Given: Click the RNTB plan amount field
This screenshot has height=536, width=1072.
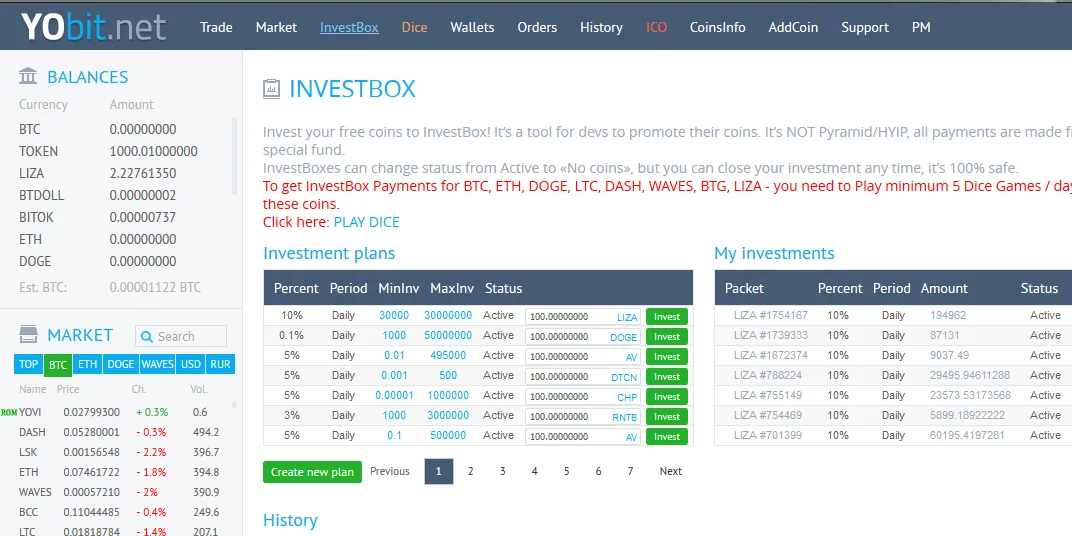Looking at the screenshot, I should [x=583, y=416].
